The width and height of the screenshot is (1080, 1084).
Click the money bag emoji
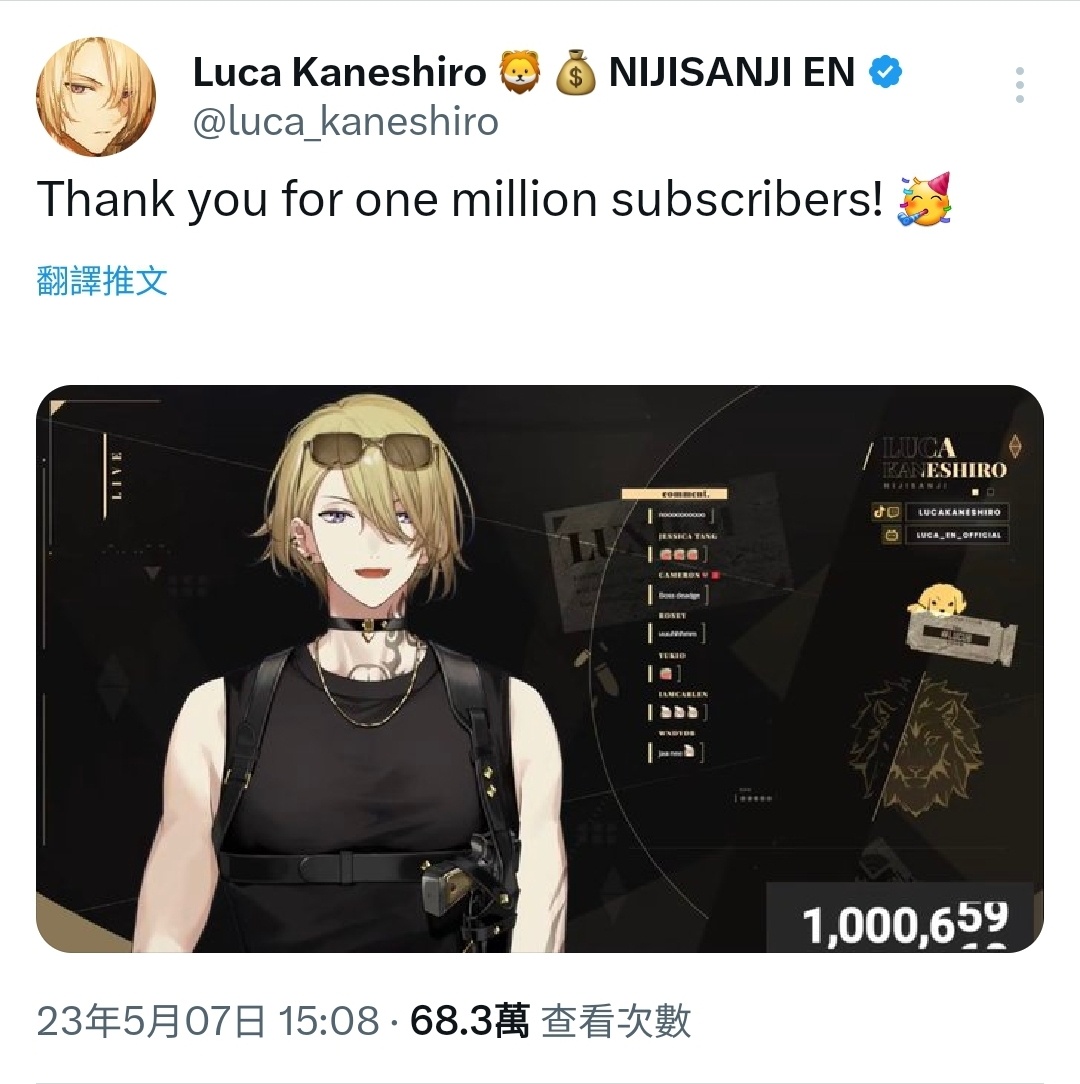(575, 72)
